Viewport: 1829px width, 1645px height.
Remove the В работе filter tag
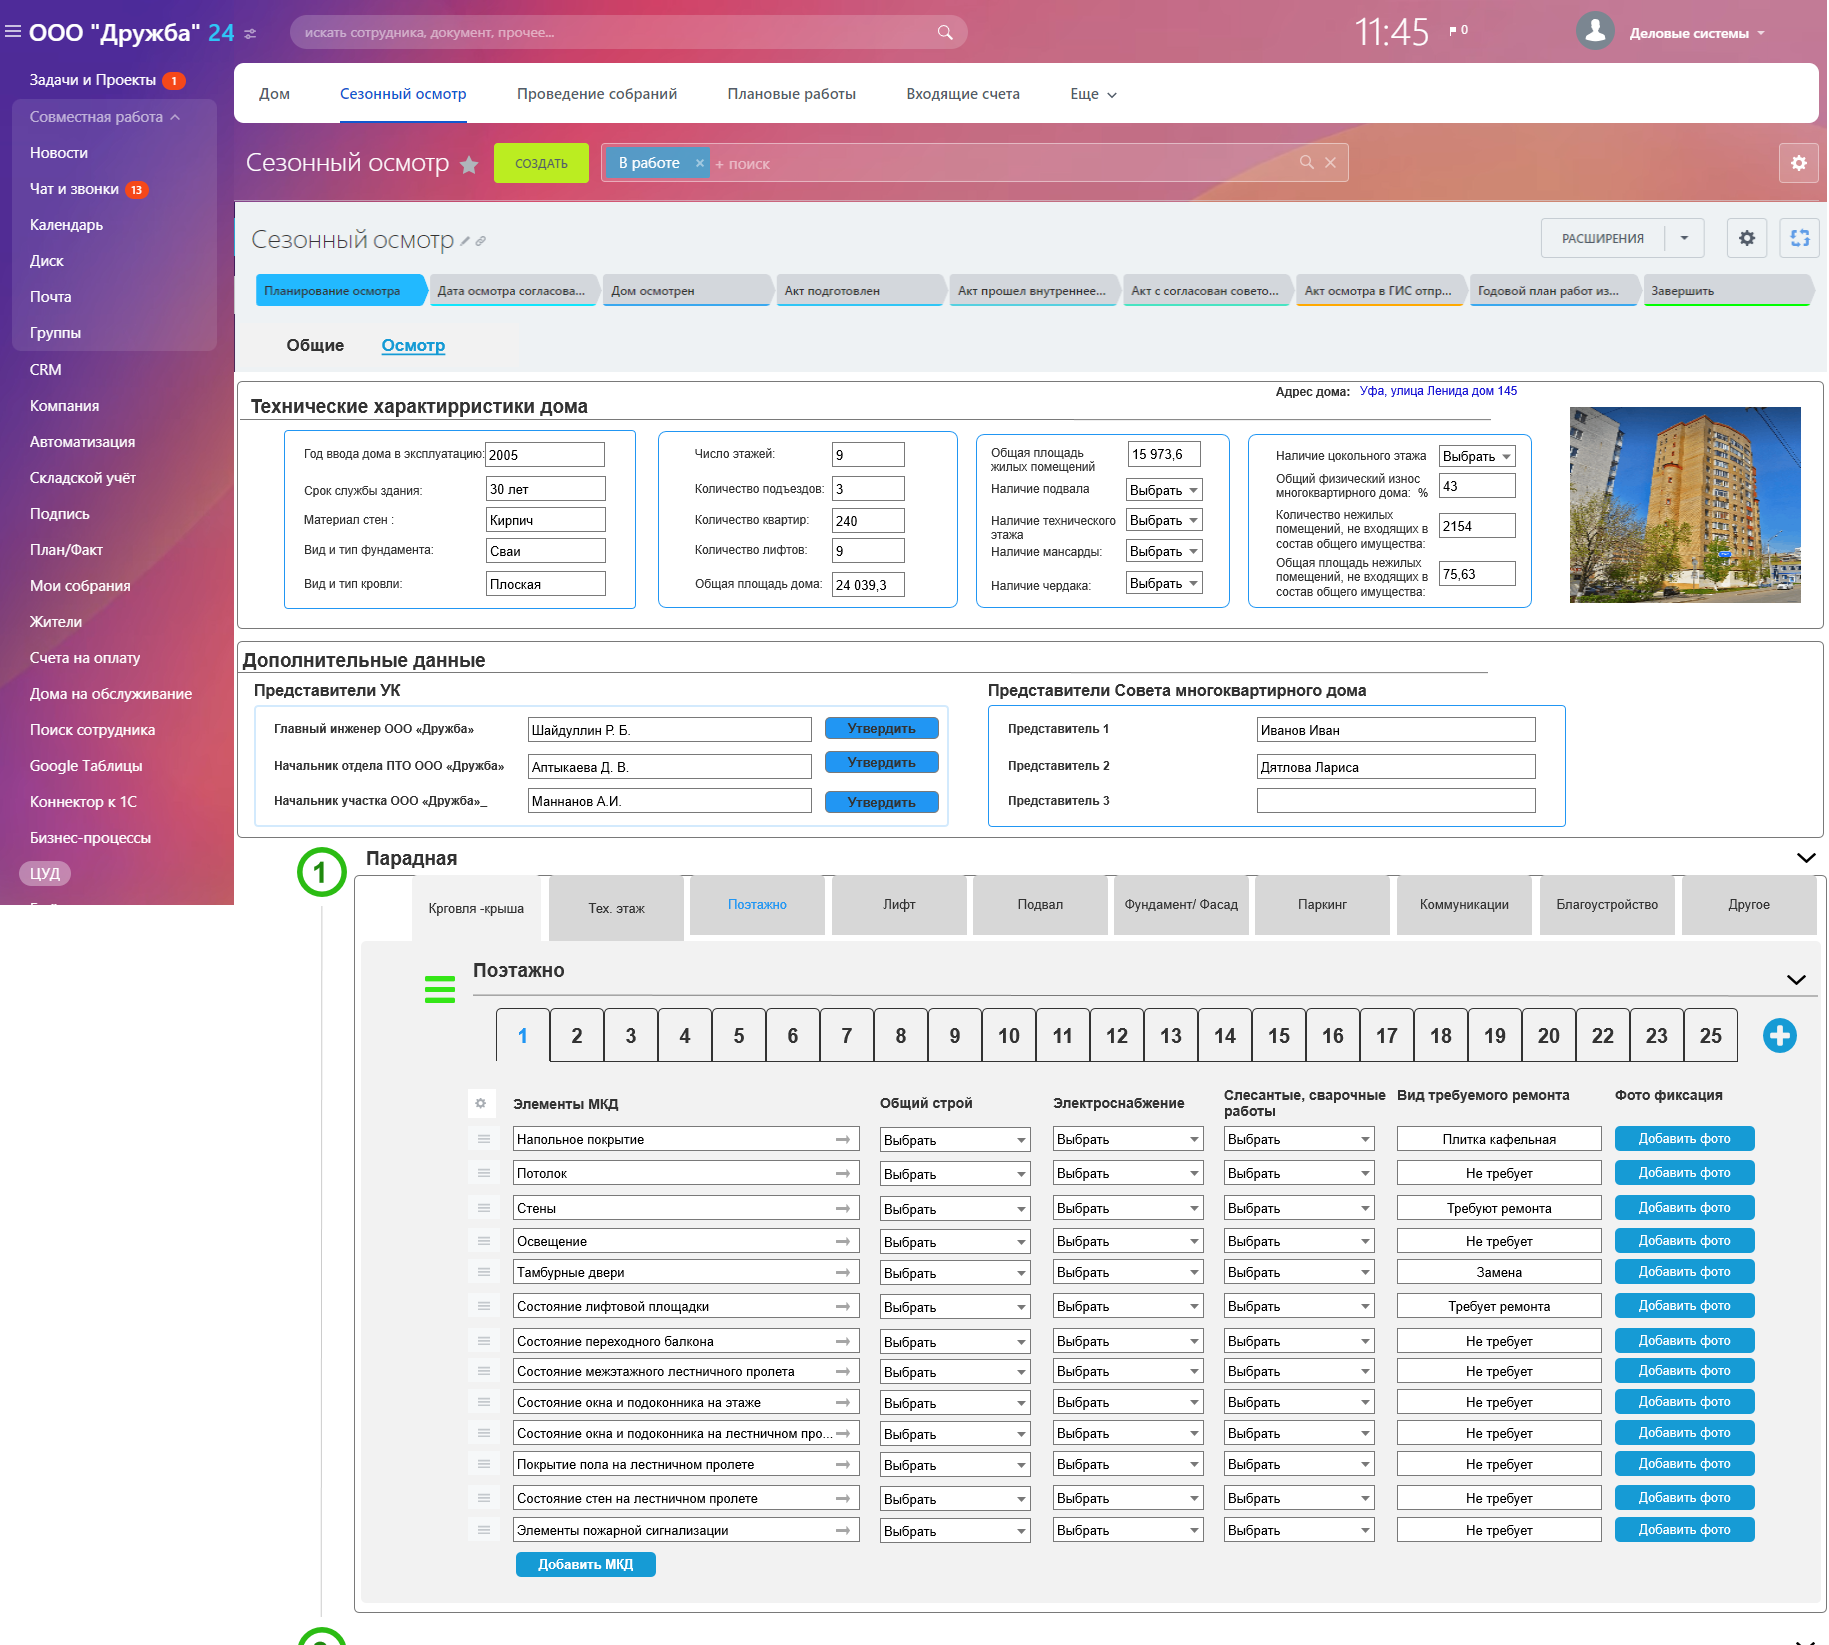(700, 163)
